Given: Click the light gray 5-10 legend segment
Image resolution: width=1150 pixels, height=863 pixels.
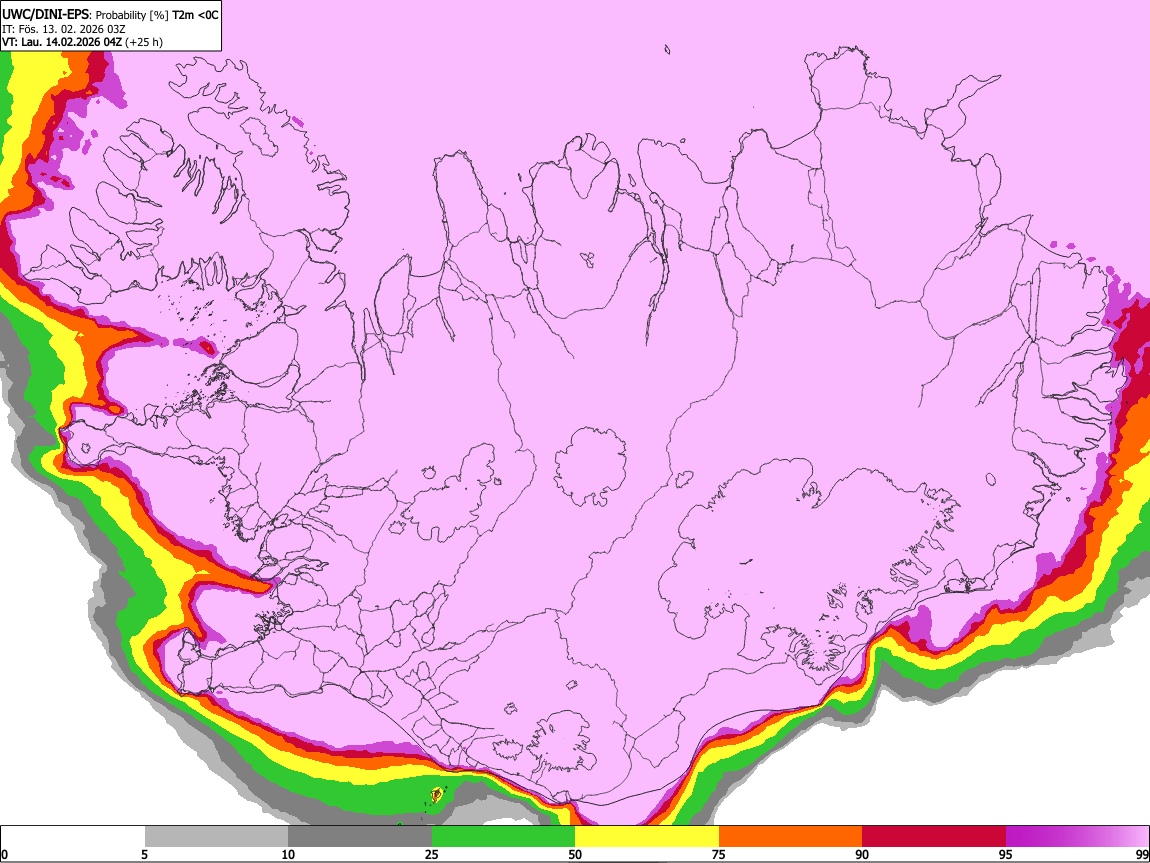Looking at the screenshot, I should point(216,836).
